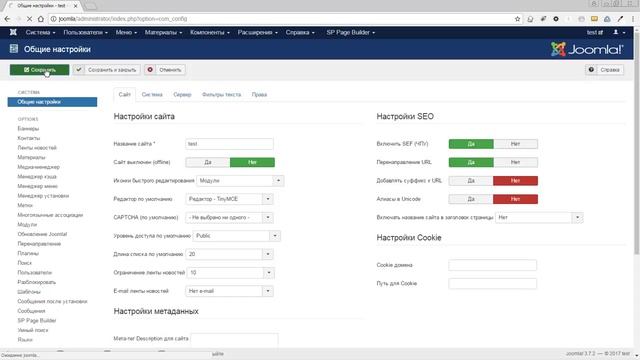This screenshot has height=360, width=640.
Task: Open the Система top menu
Action: click(40, 32)
